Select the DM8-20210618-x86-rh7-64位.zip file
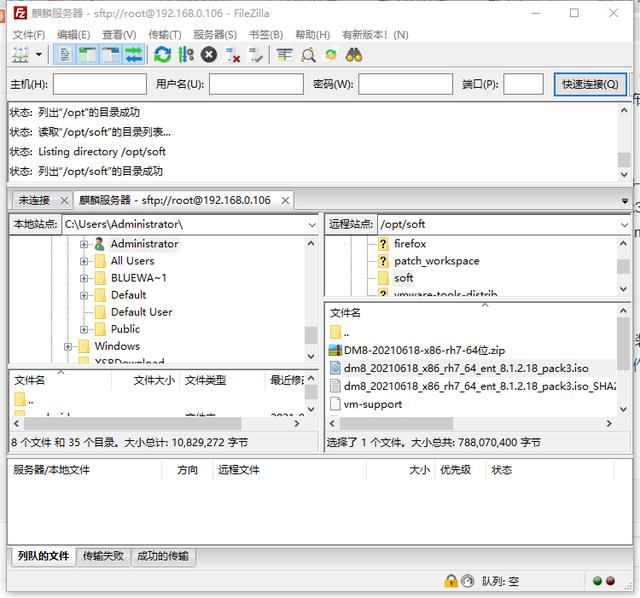The height and width of the screenshot is (598, 640). 425,350
